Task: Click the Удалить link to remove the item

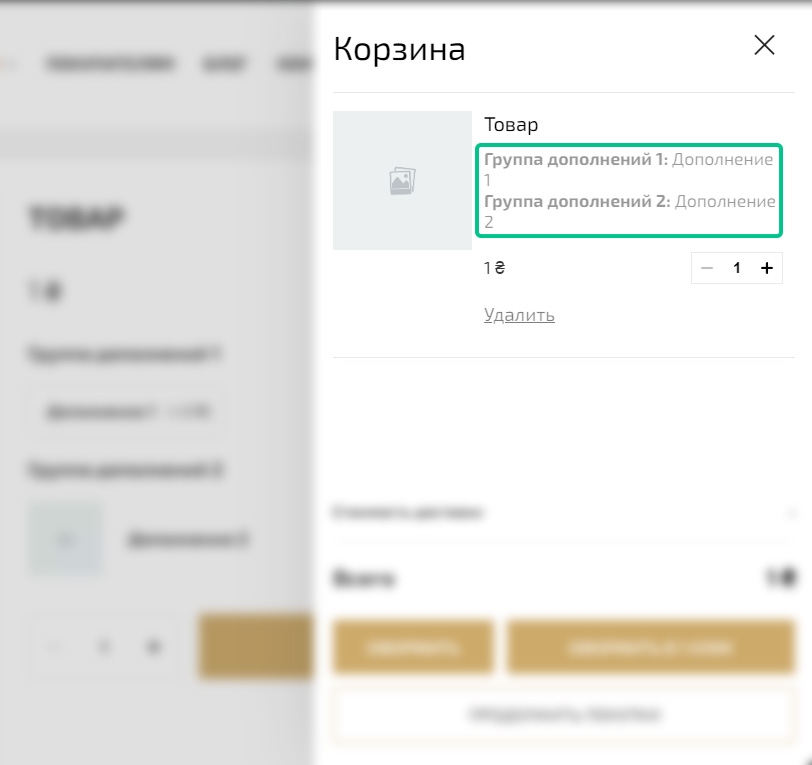Action: pyautogui.click(x=519, y=314)
